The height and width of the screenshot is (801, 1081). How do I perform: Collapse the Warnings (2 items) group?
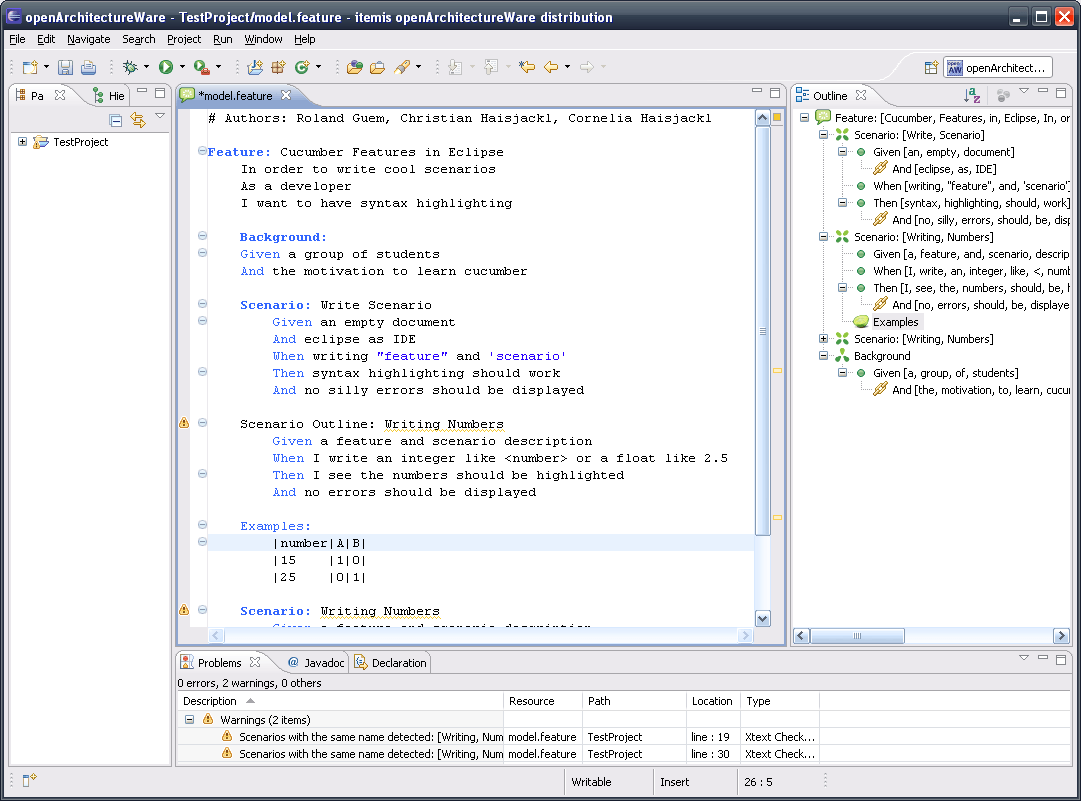[x=189, y=719]
